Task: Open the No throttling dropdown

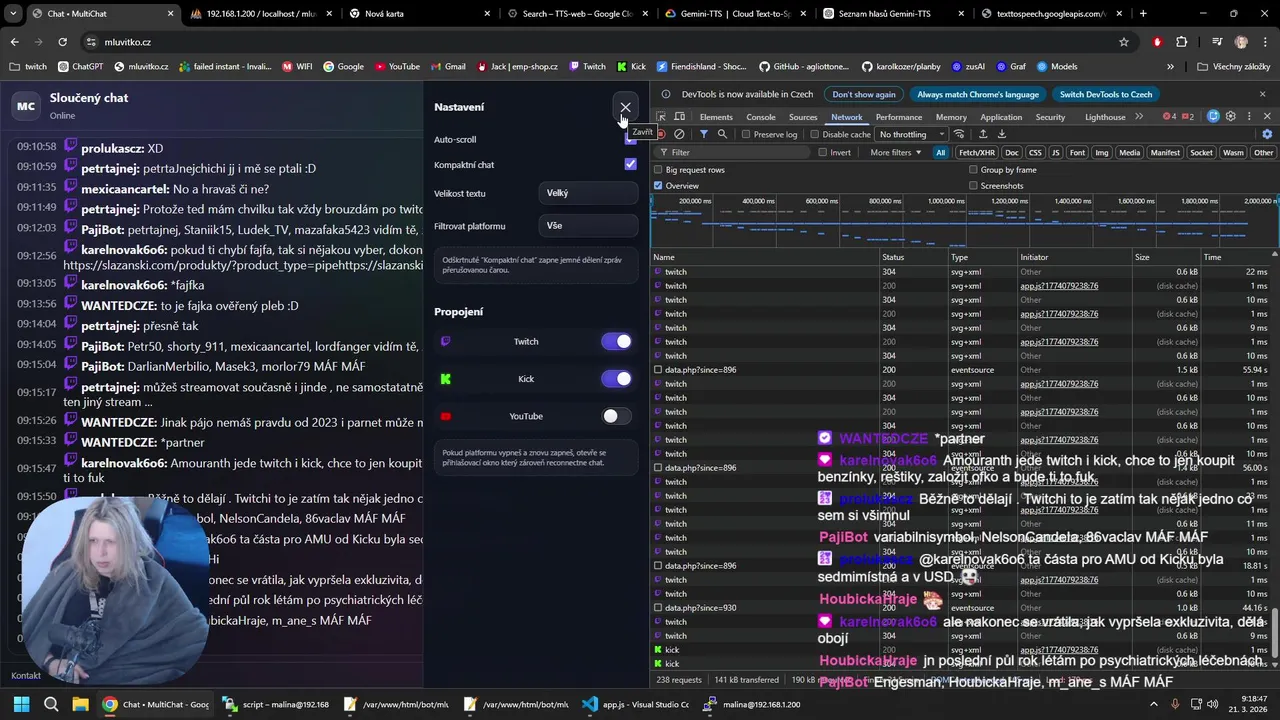Action: click(x=911, y=134)
